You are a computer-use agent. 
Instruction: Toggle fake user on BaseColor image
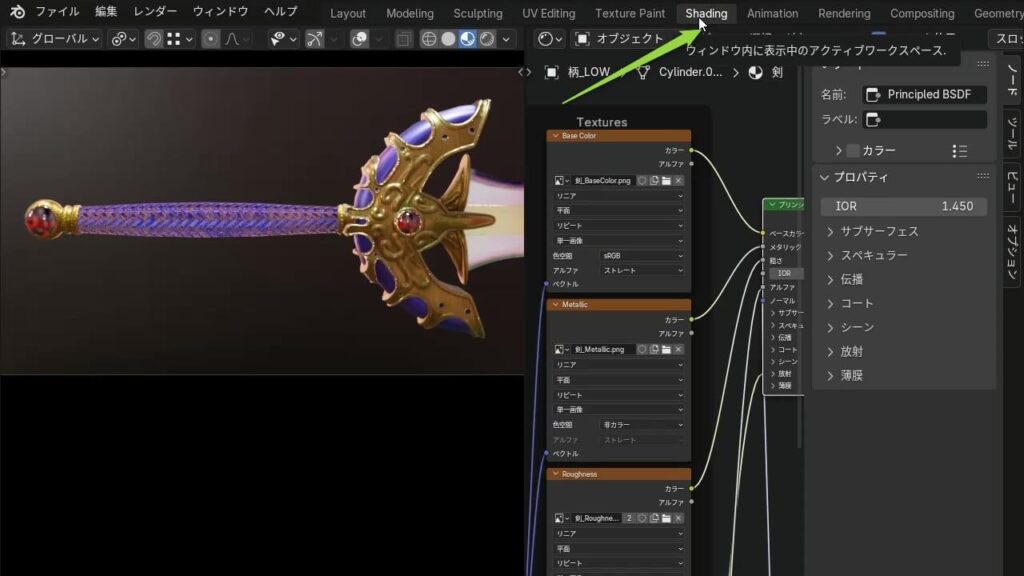(x=642, y=180)
